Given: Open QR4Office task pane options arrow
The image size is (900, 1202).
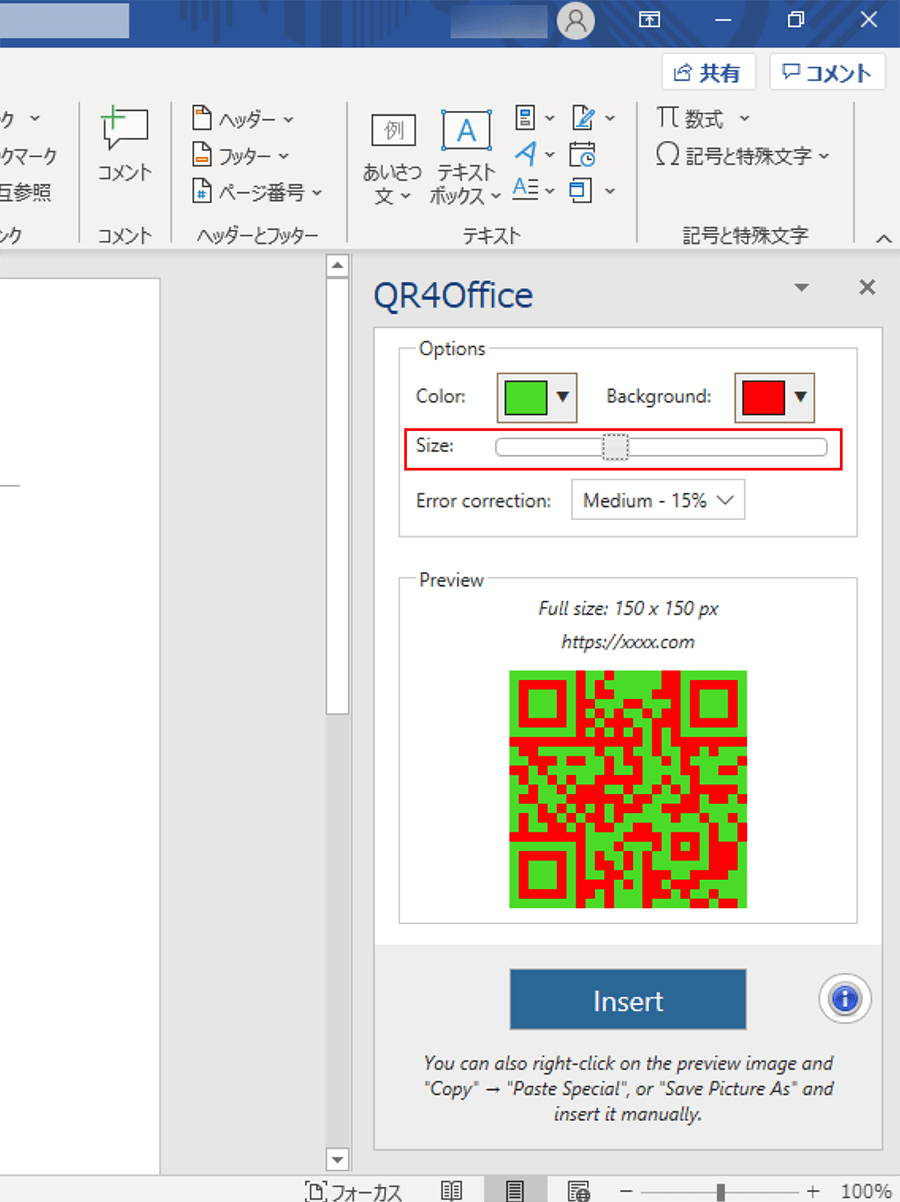Looking at the screenshot, I should [801, 288].
